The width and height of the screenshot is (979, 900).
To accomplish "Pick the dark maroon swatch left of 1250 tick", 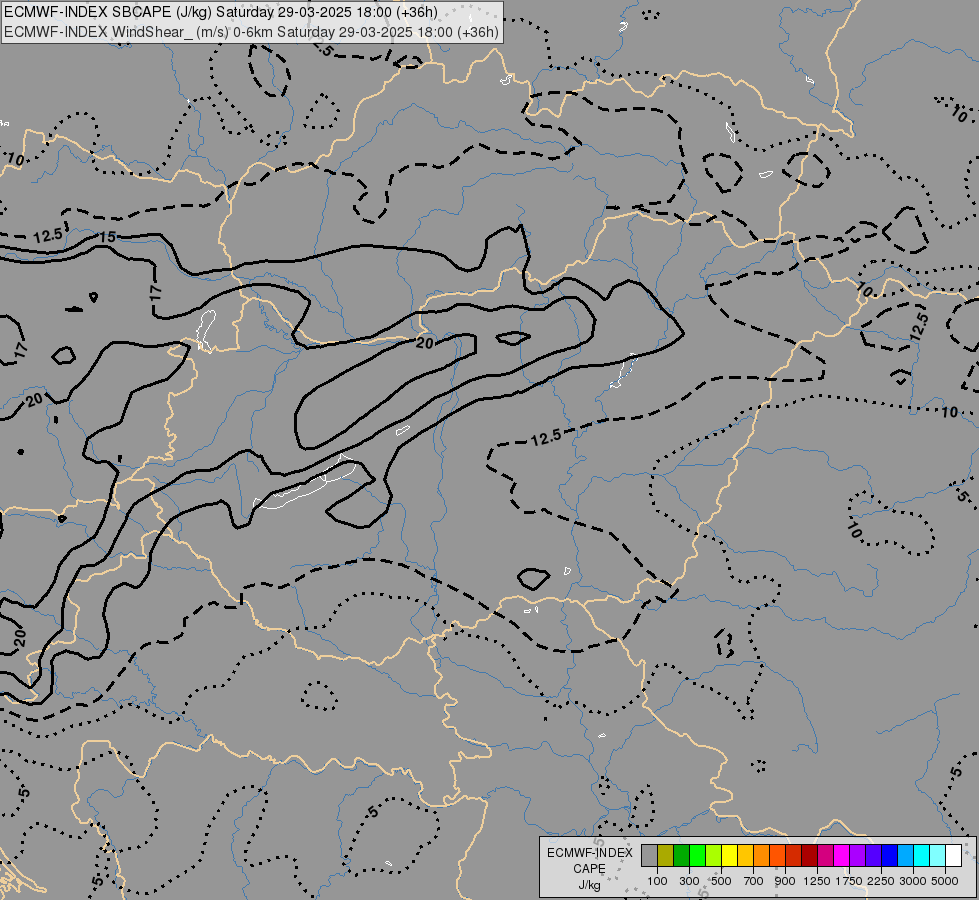I will [810, 855].
